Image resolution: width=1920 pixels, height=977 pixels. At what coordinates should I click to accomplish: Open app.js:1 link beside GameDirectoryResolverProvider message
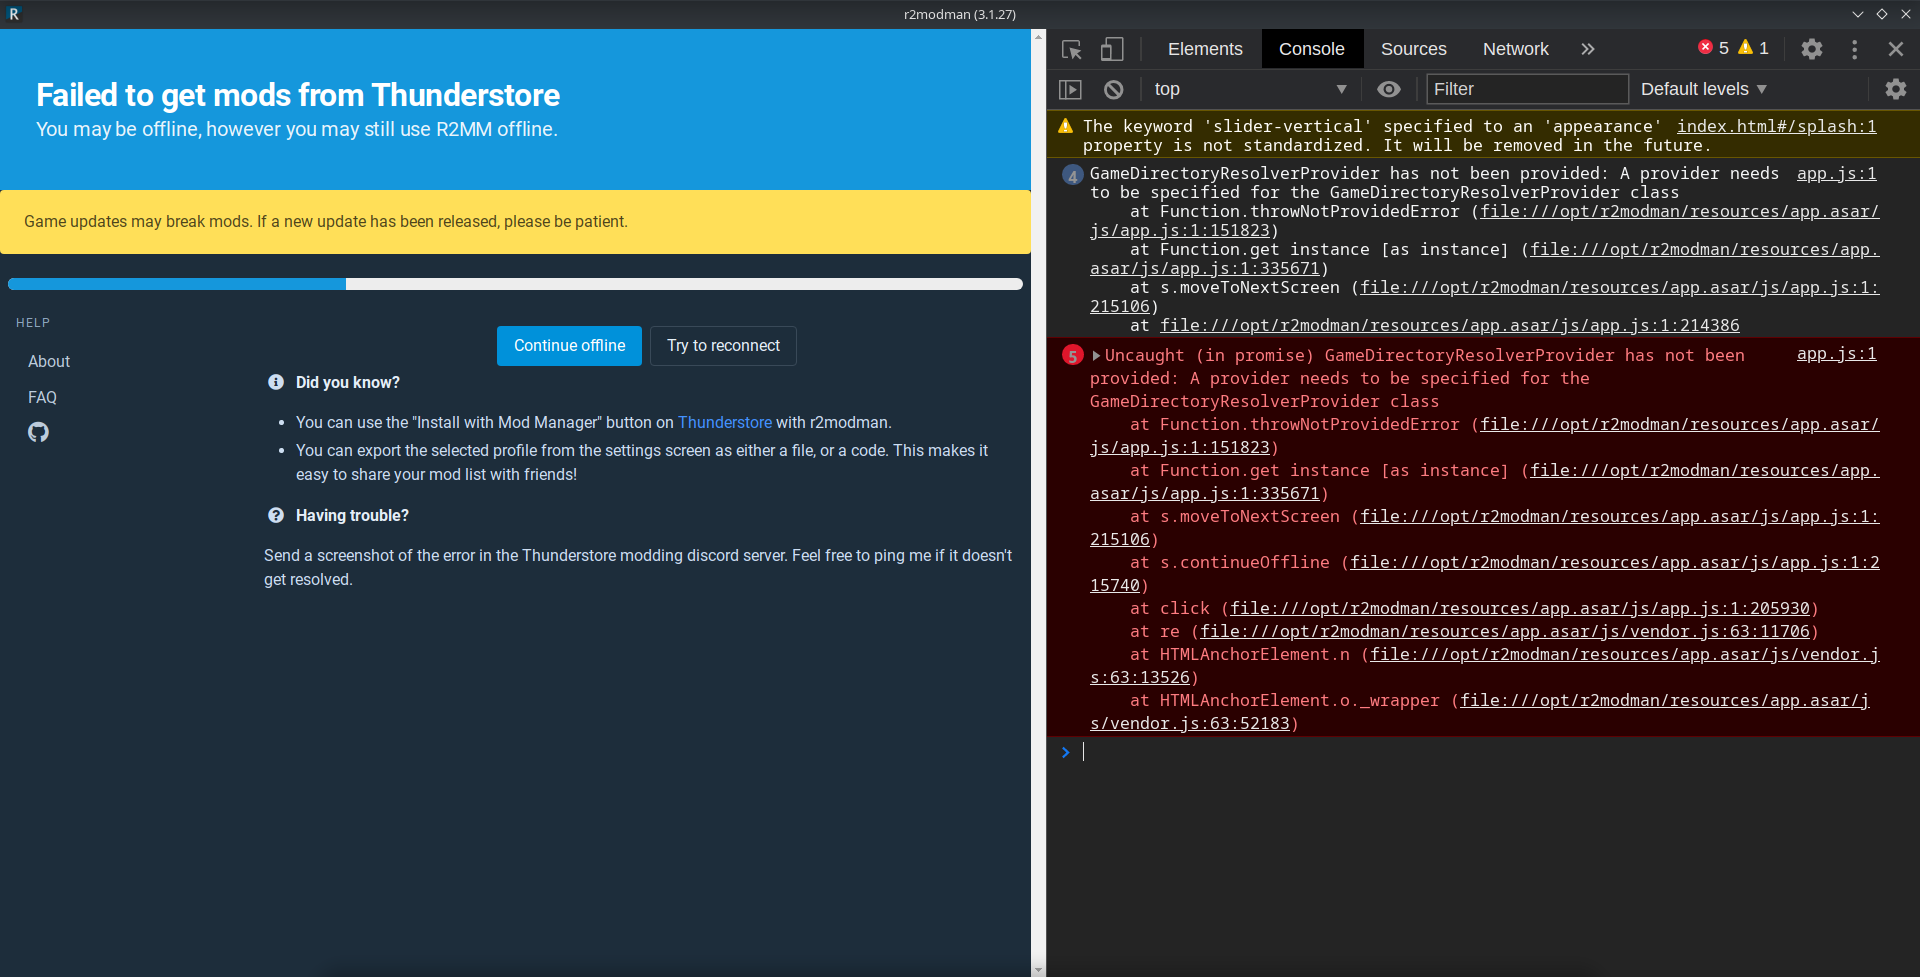[1836, 173]
